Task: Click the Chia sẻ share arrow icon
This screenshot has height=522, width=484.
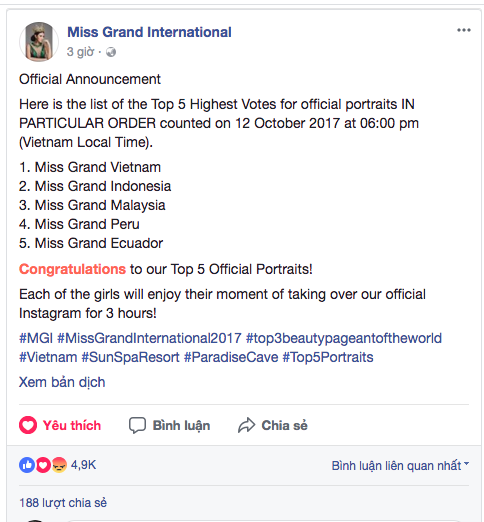Action: coord(246,425)
